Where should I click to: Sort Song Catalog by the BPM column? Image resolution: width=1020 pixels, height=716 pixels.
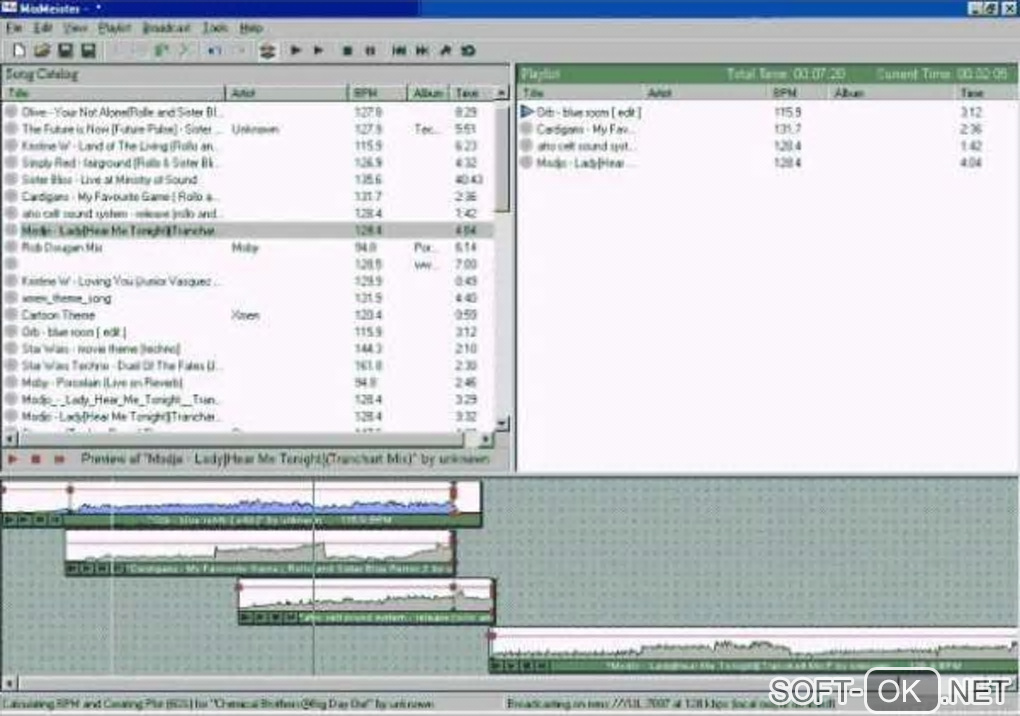click(x=378, y=93)
